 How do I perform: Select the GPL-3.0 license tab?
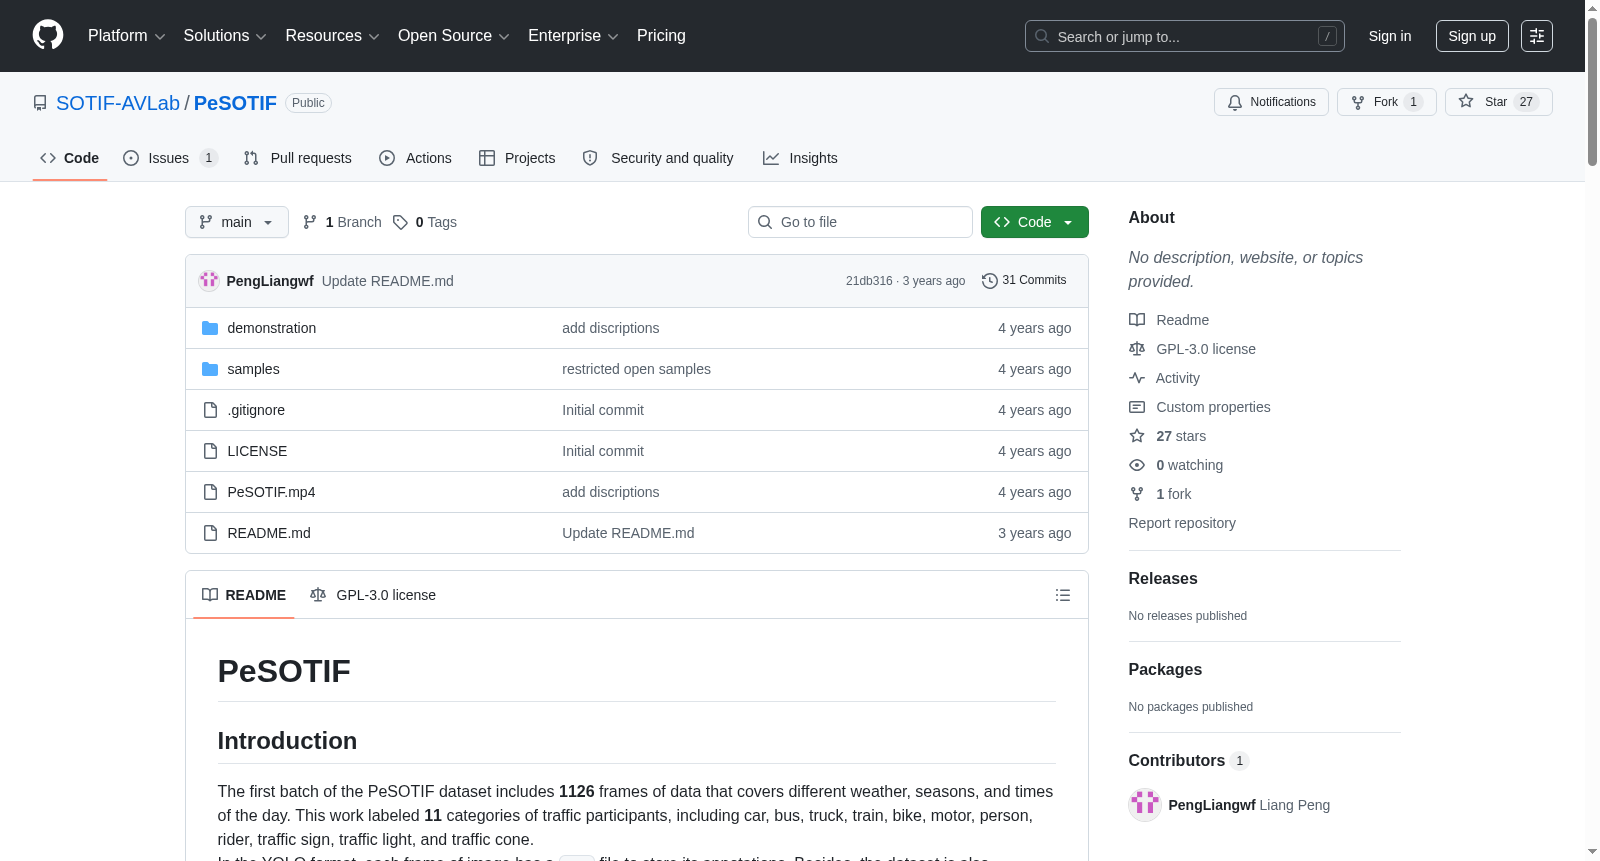pyautogui.click(x=373, y=595)
